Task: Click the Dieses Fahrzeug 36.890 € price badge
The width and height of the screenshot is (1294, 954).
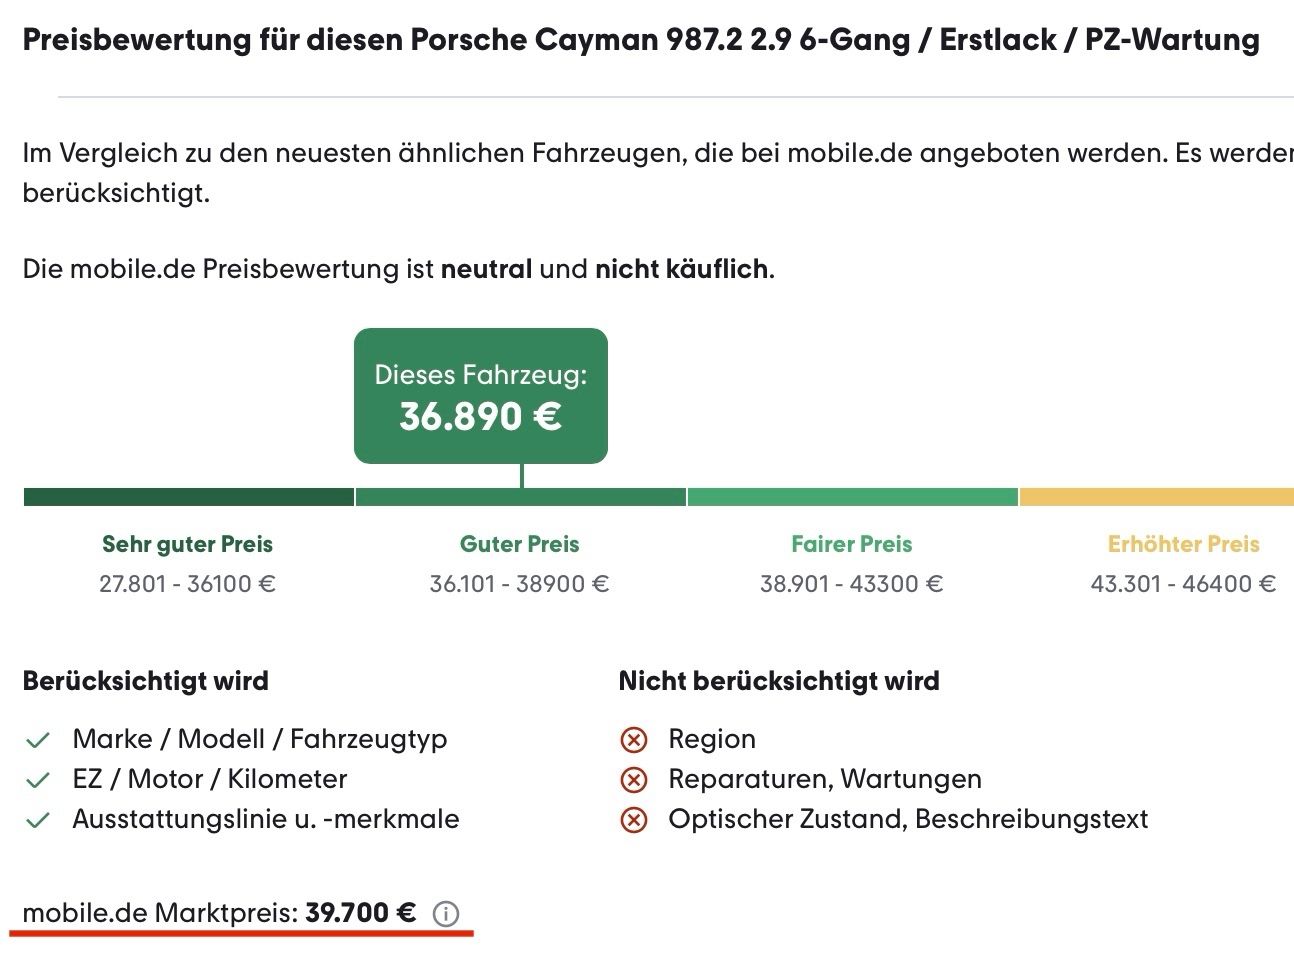Action: pyautogui.click(x=481, y=396)
